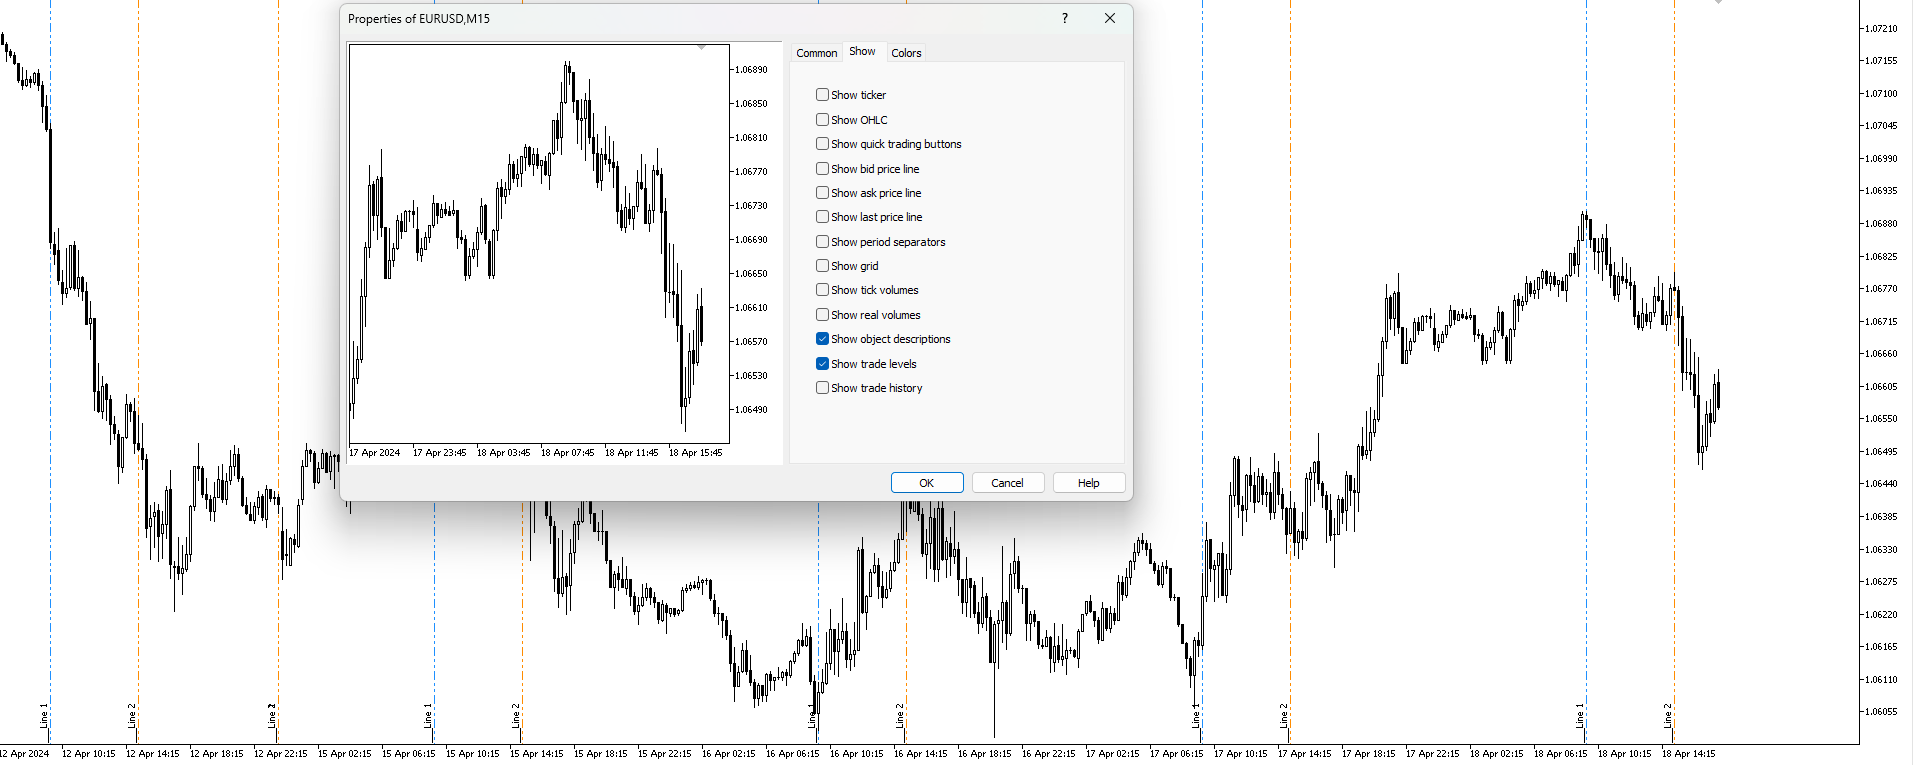The image size is (1913, 765).
Task: Select the Show tab
Action: pos(862,52)
